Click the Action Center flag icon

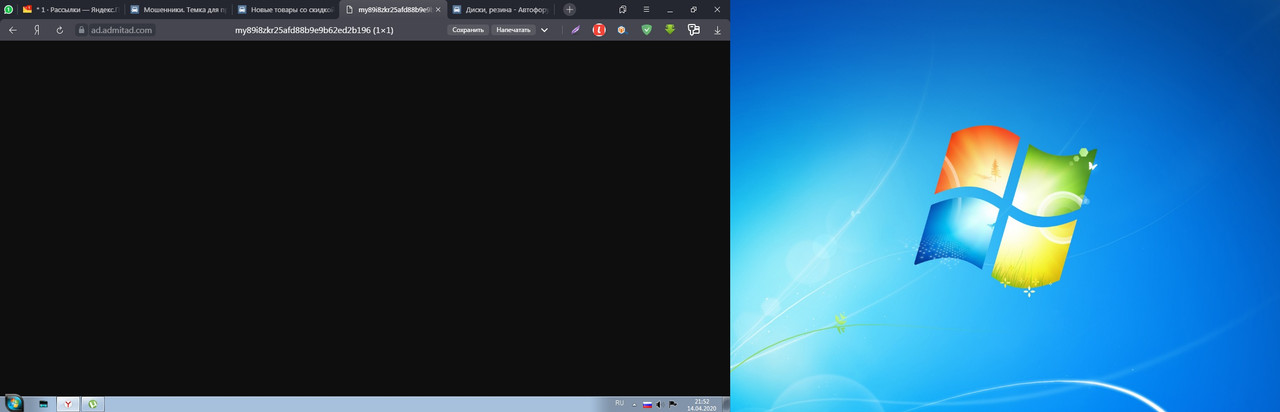coord(672,404)
